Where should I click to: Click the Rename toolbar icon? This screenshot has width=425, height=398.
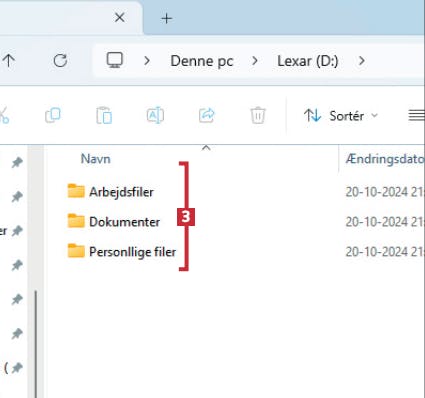coord(155,115)
